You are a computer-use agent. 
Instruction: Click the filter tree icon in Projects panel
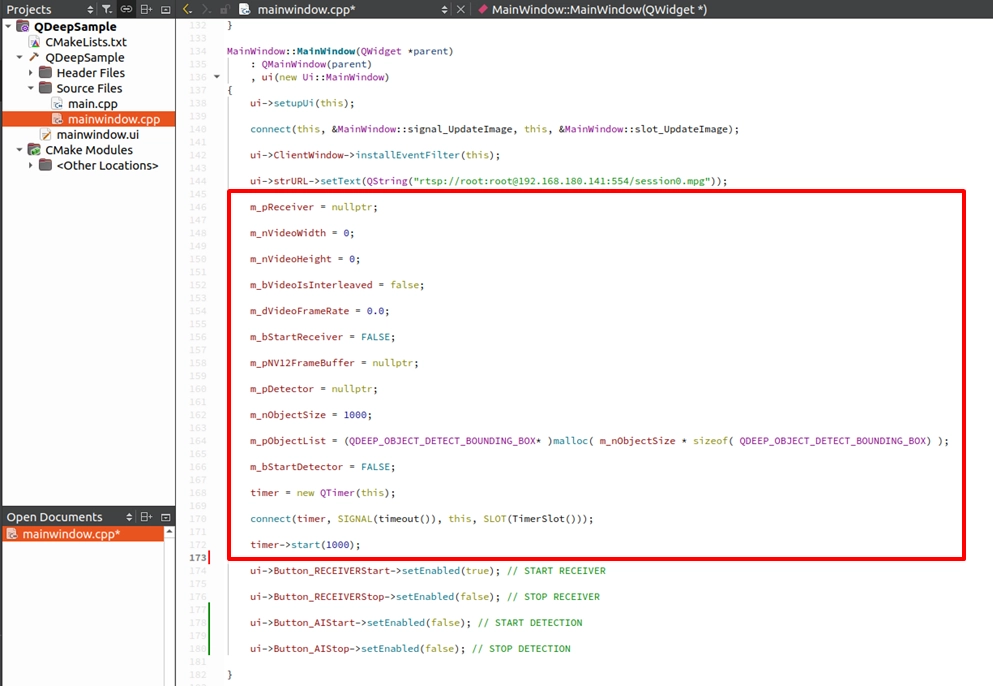pyautogui.click(x=107, y=10)
